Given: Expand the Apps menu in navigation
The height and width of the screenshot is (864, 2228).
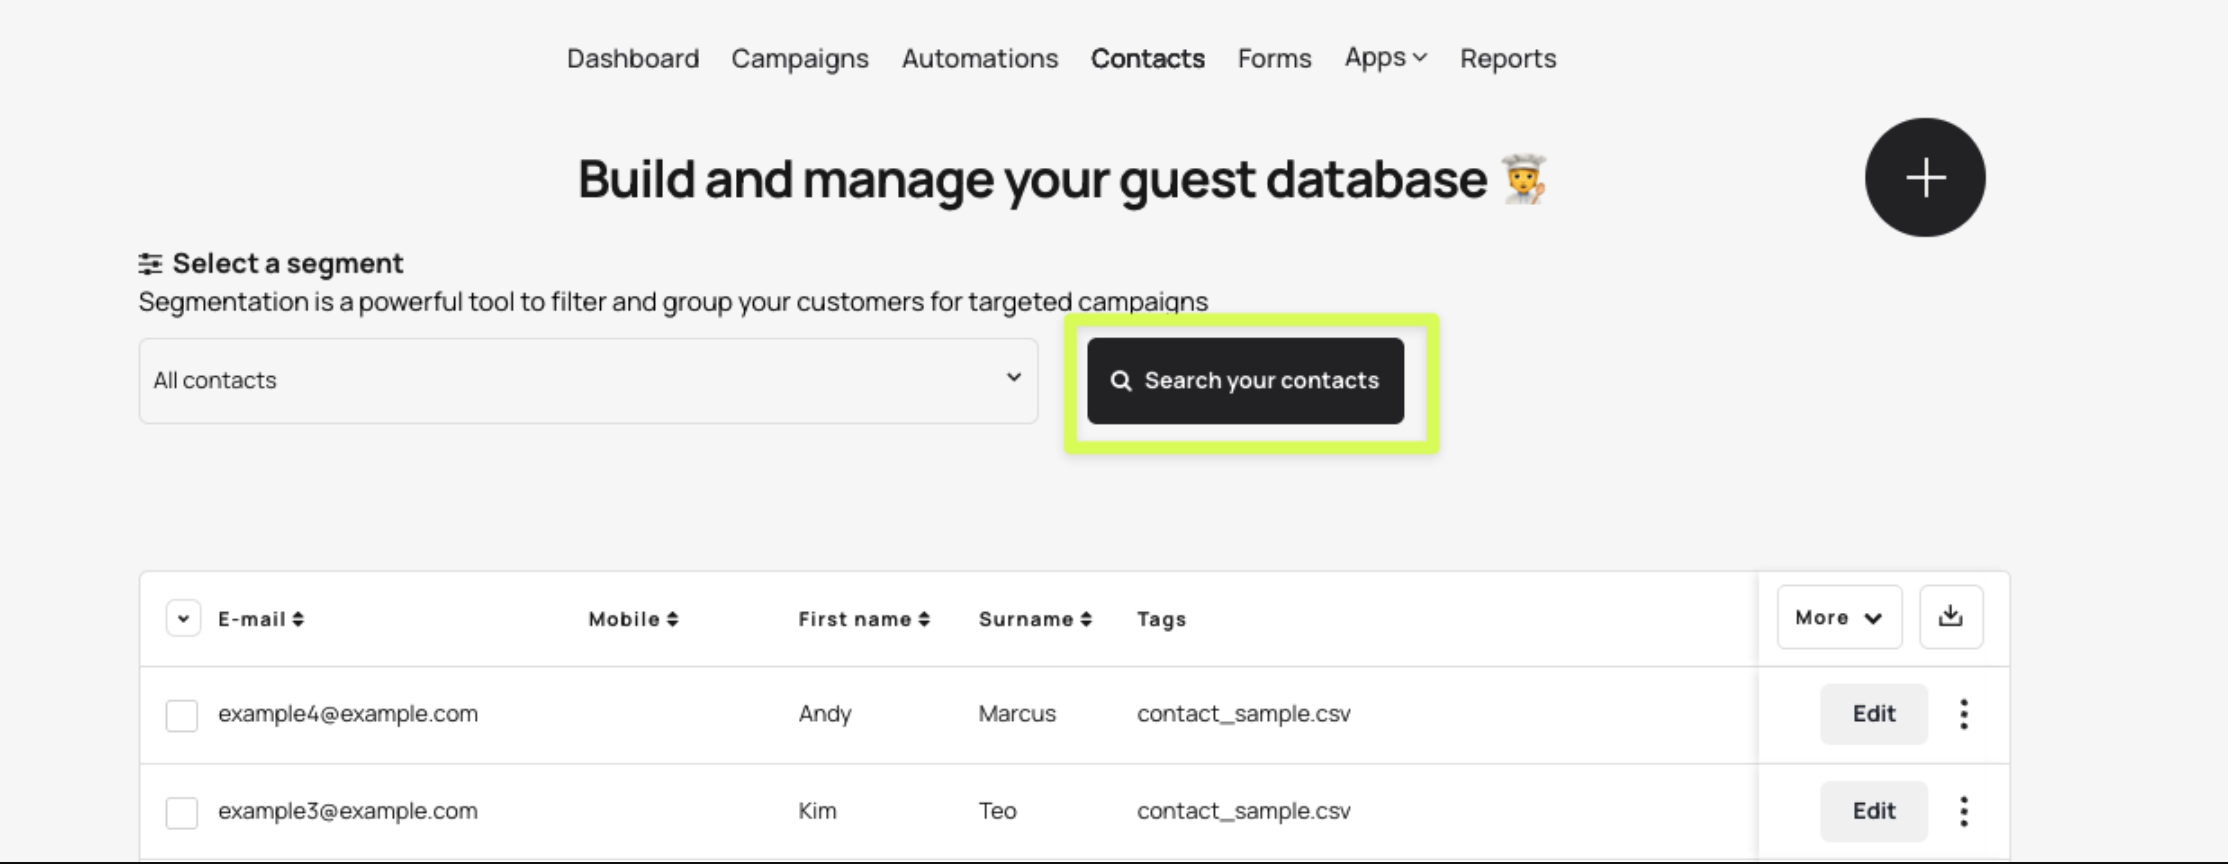Looking at the screenshot, I should click(x=1385, y=58).
